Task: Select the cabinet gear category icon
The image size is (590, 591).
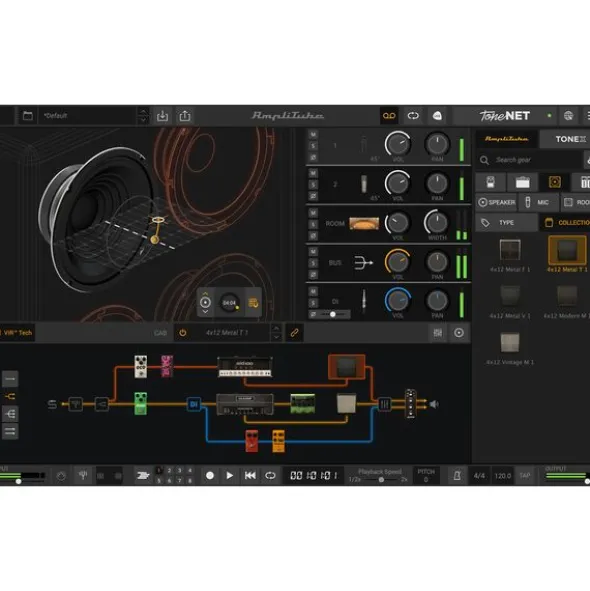Action: (x=555, y=182)
